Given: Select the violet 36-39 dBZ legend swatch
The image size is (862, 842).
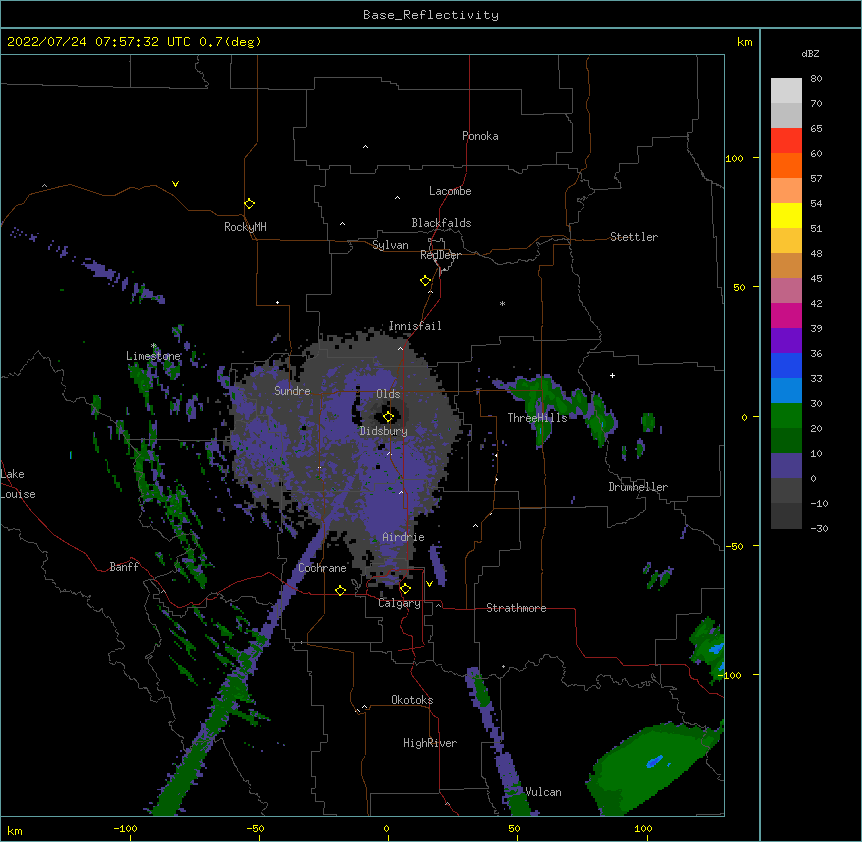Looking at the screenshot, I should [786, 341].
